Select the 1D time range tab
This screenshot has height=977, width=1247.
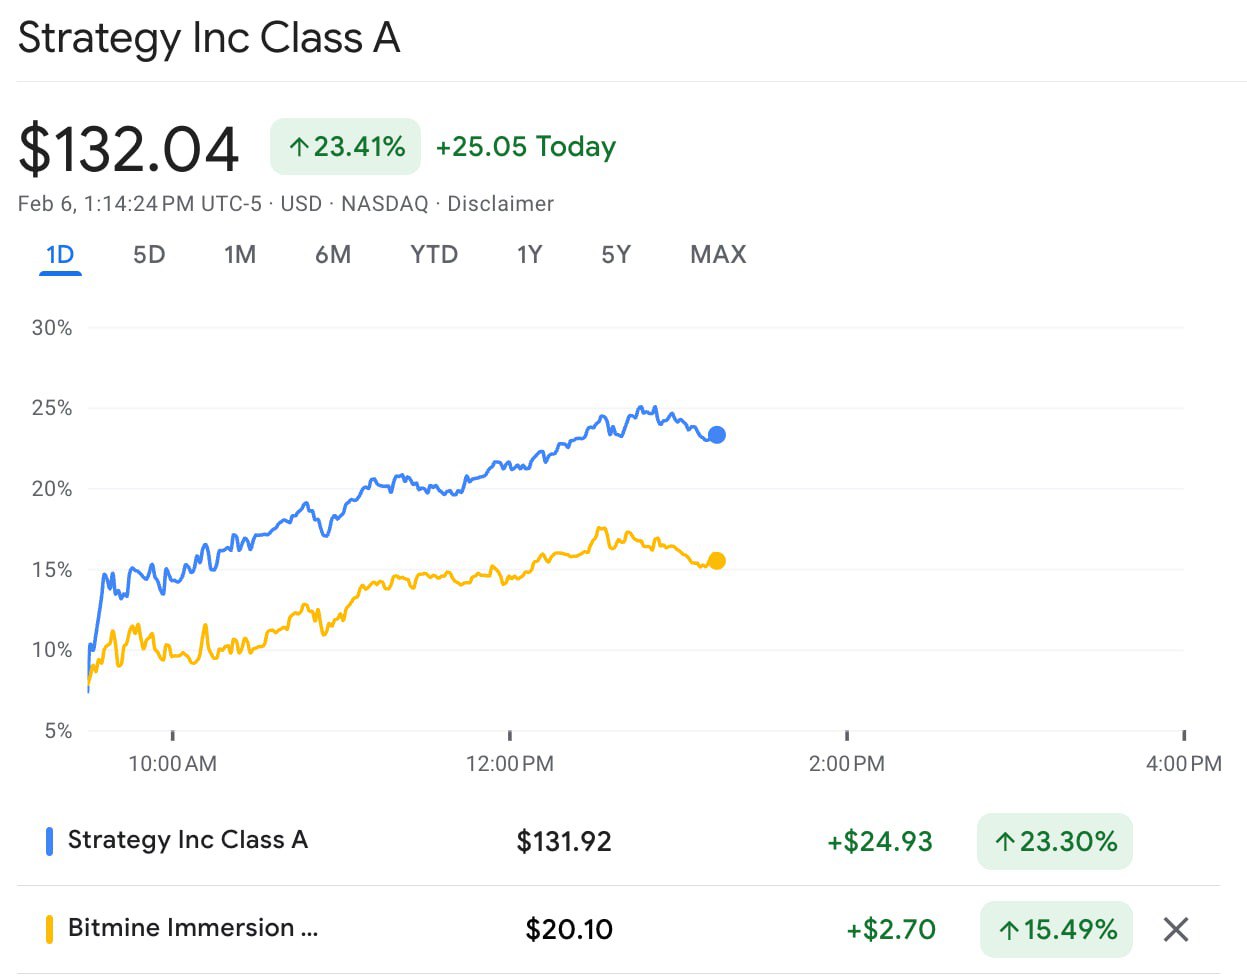(x=60, y=255)
